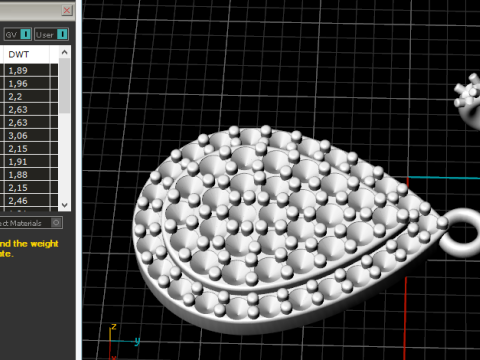Select the 1,88 DWT cell
This screenshot has width=480, height=360.
(x=27, y=174)
